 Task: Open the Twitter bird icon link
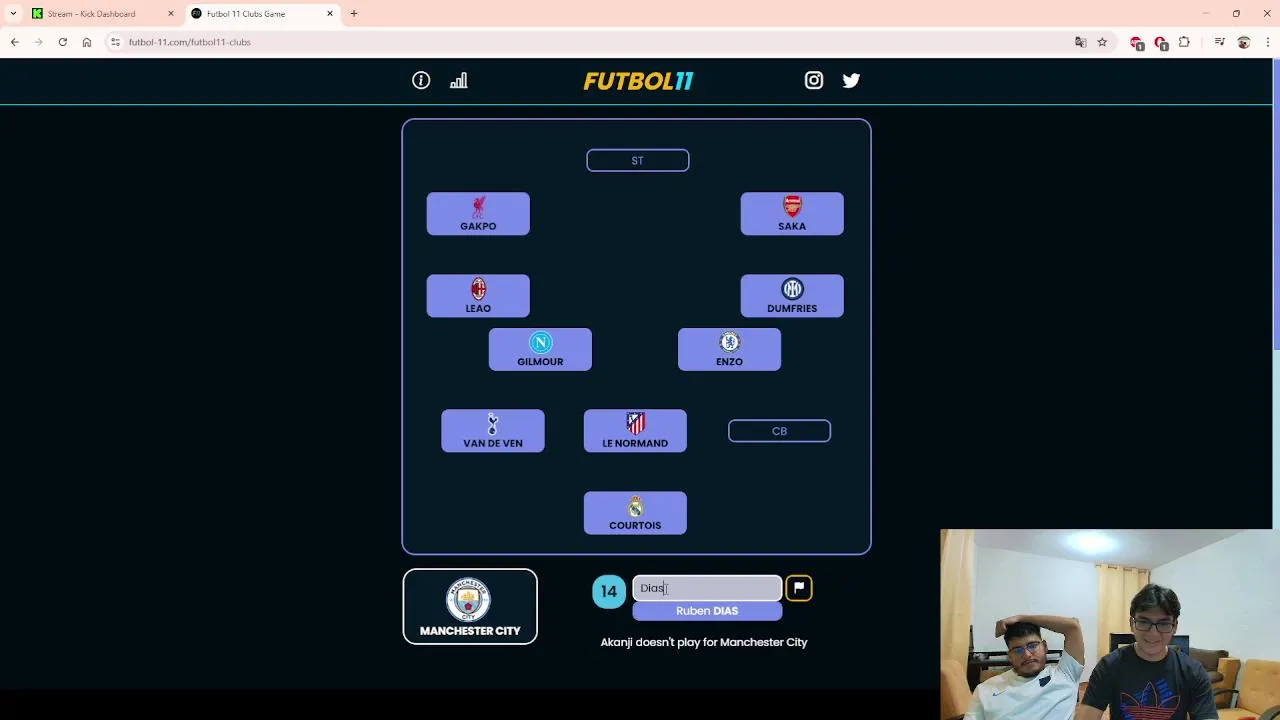[x=851, y=81]
